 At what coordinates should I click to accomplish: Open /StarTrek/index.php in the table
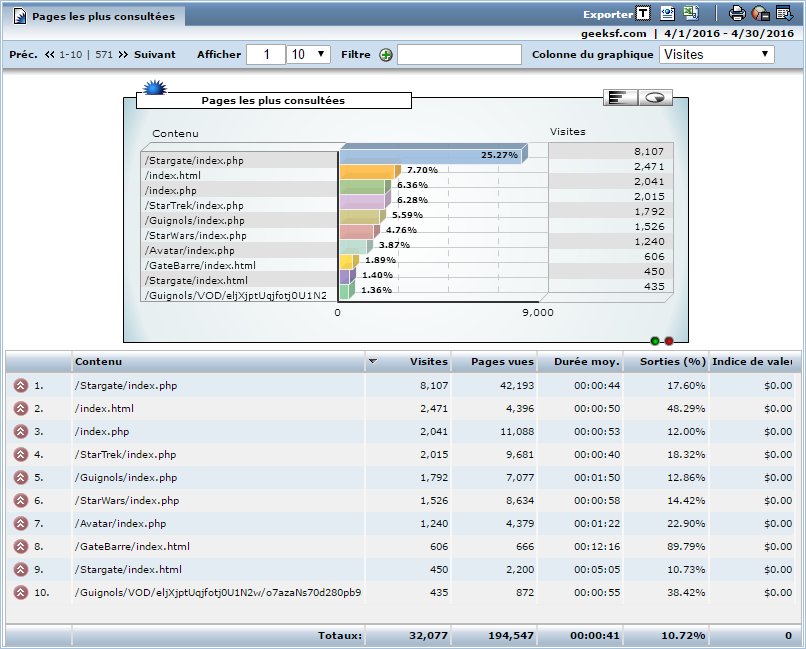point(125,454)
